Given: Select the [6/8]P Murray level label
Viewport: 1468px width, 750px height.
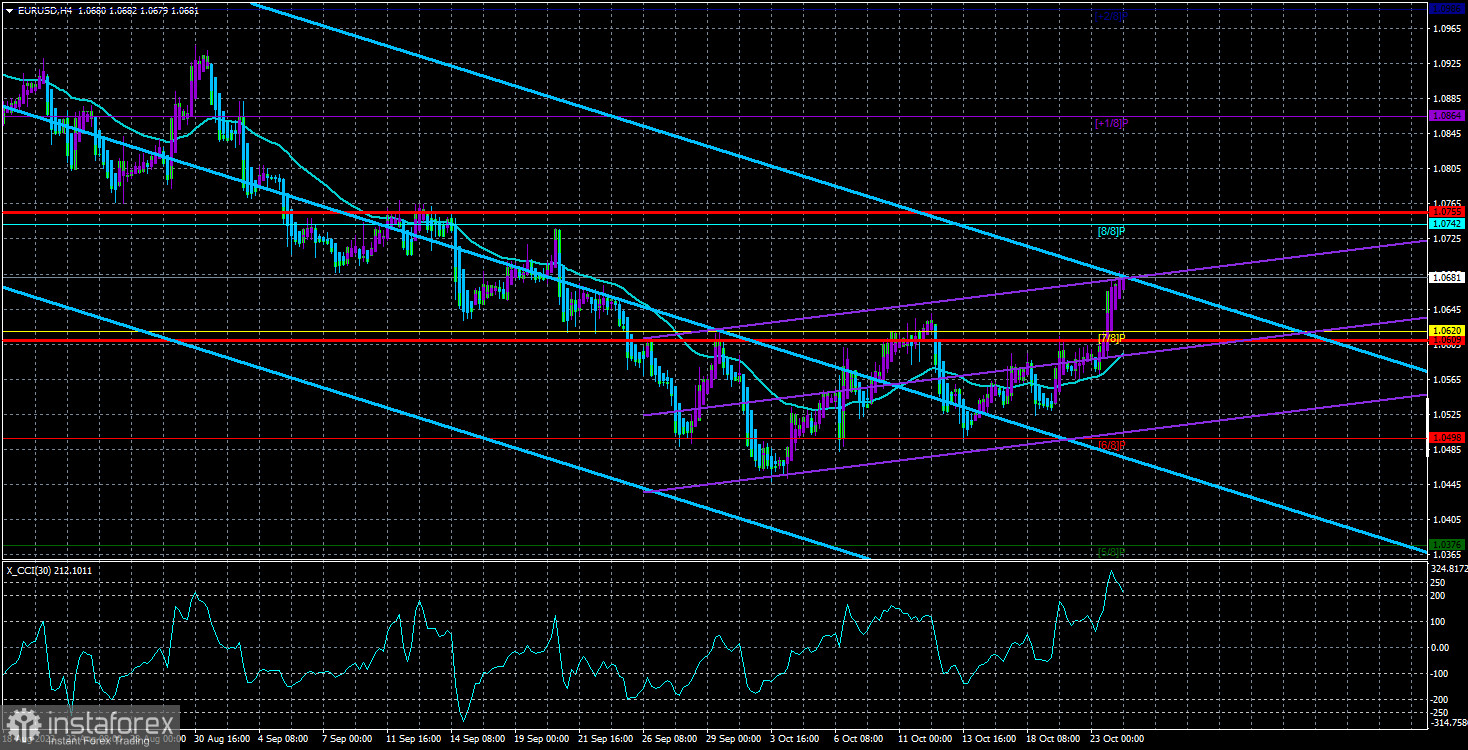Looking at the screenshot, I should coord(1111,445).
